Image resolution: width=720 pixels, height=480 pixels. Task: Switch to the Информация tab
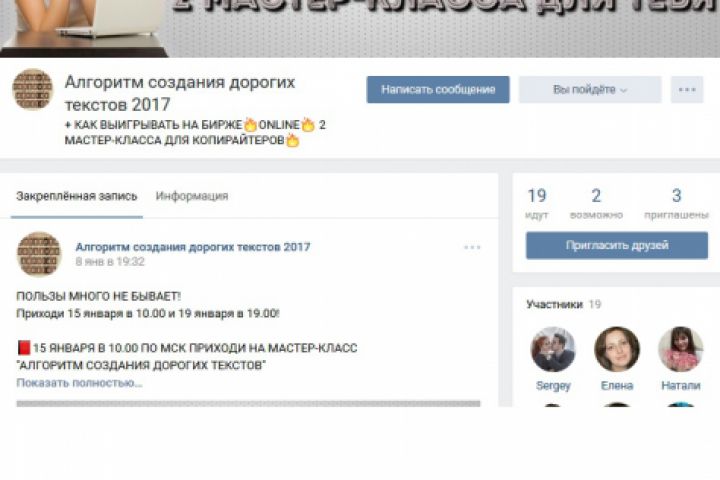coord(192,196)
